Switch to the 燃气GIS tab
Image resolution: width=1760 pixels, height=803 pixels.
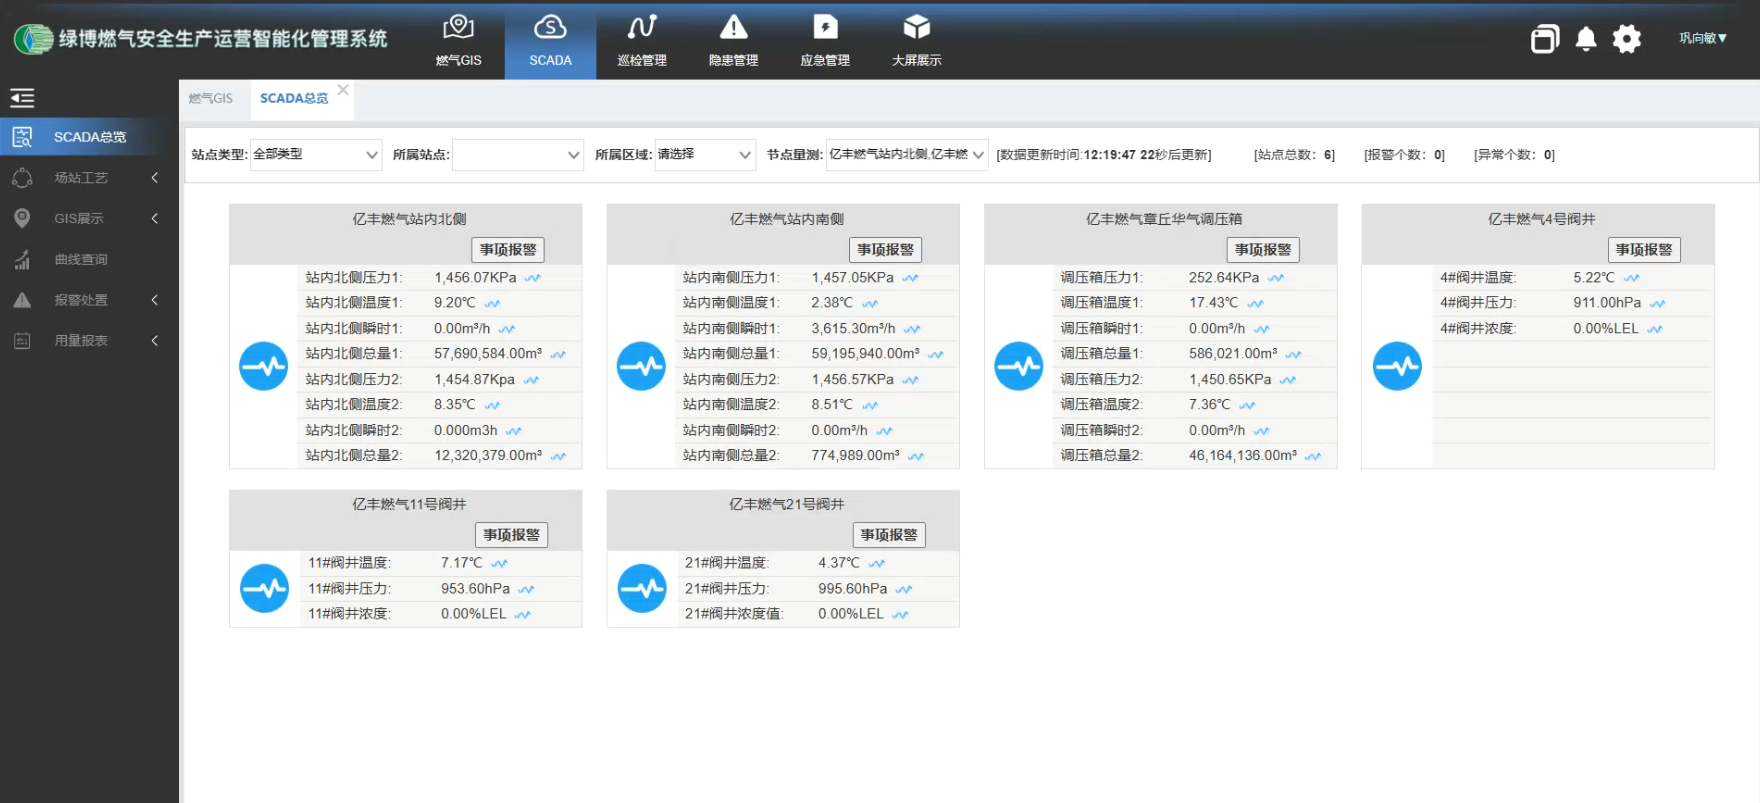point(211,99)
